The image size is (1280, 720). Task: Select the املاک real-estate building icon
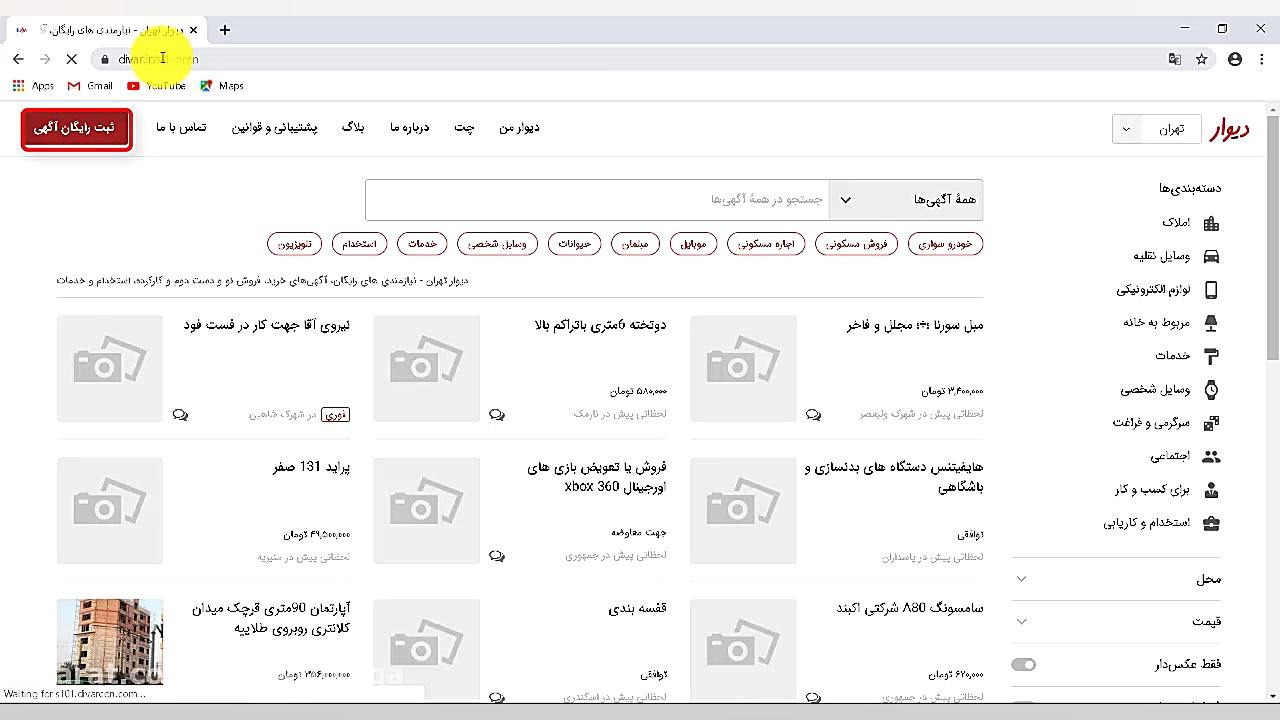click(x=1210, y=222)
